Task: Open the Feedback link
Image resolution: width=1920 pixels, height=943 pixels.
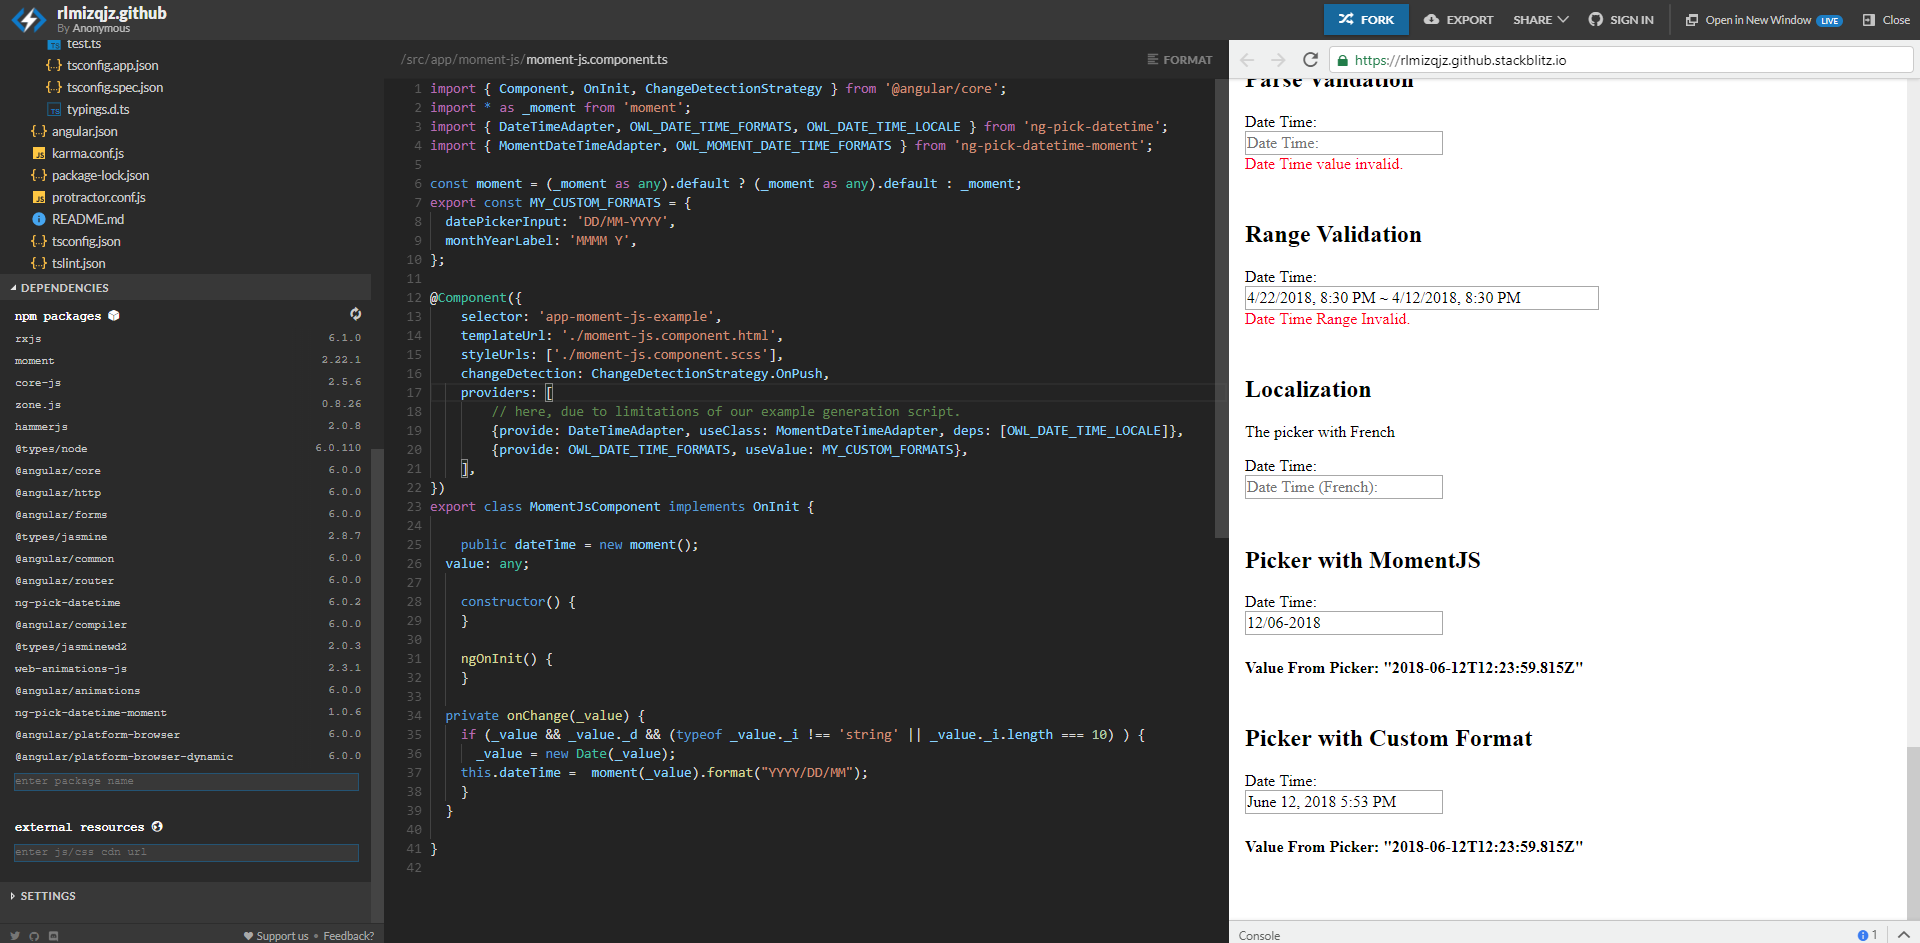Action: pyautogui.click(x=347, y=936)
